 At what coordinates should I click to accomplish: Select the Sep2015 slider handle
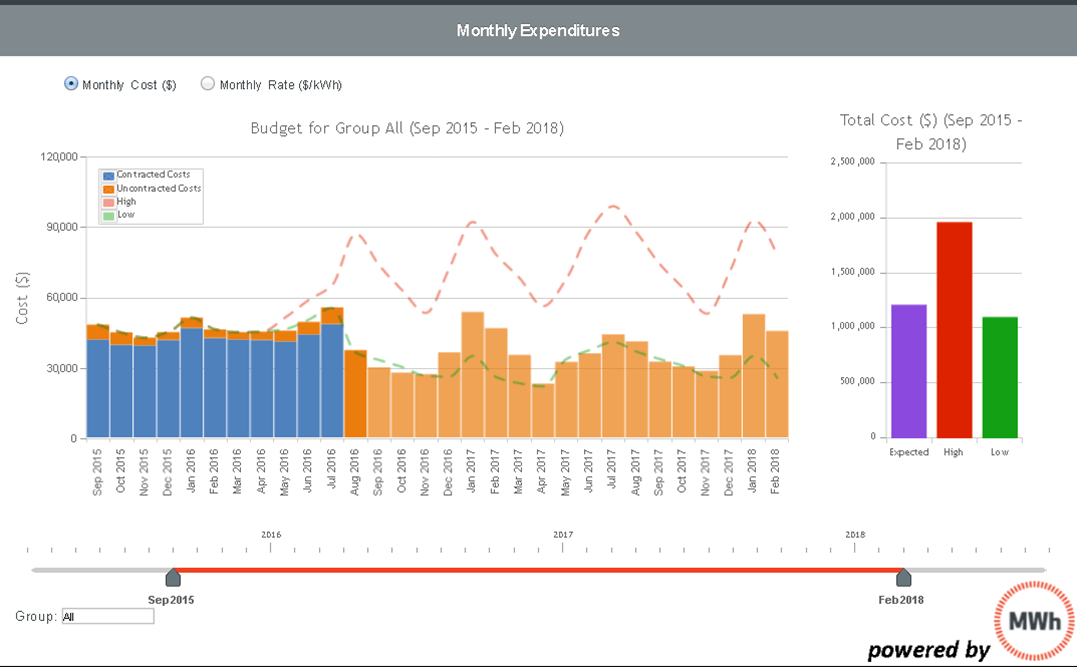point(173,578)
